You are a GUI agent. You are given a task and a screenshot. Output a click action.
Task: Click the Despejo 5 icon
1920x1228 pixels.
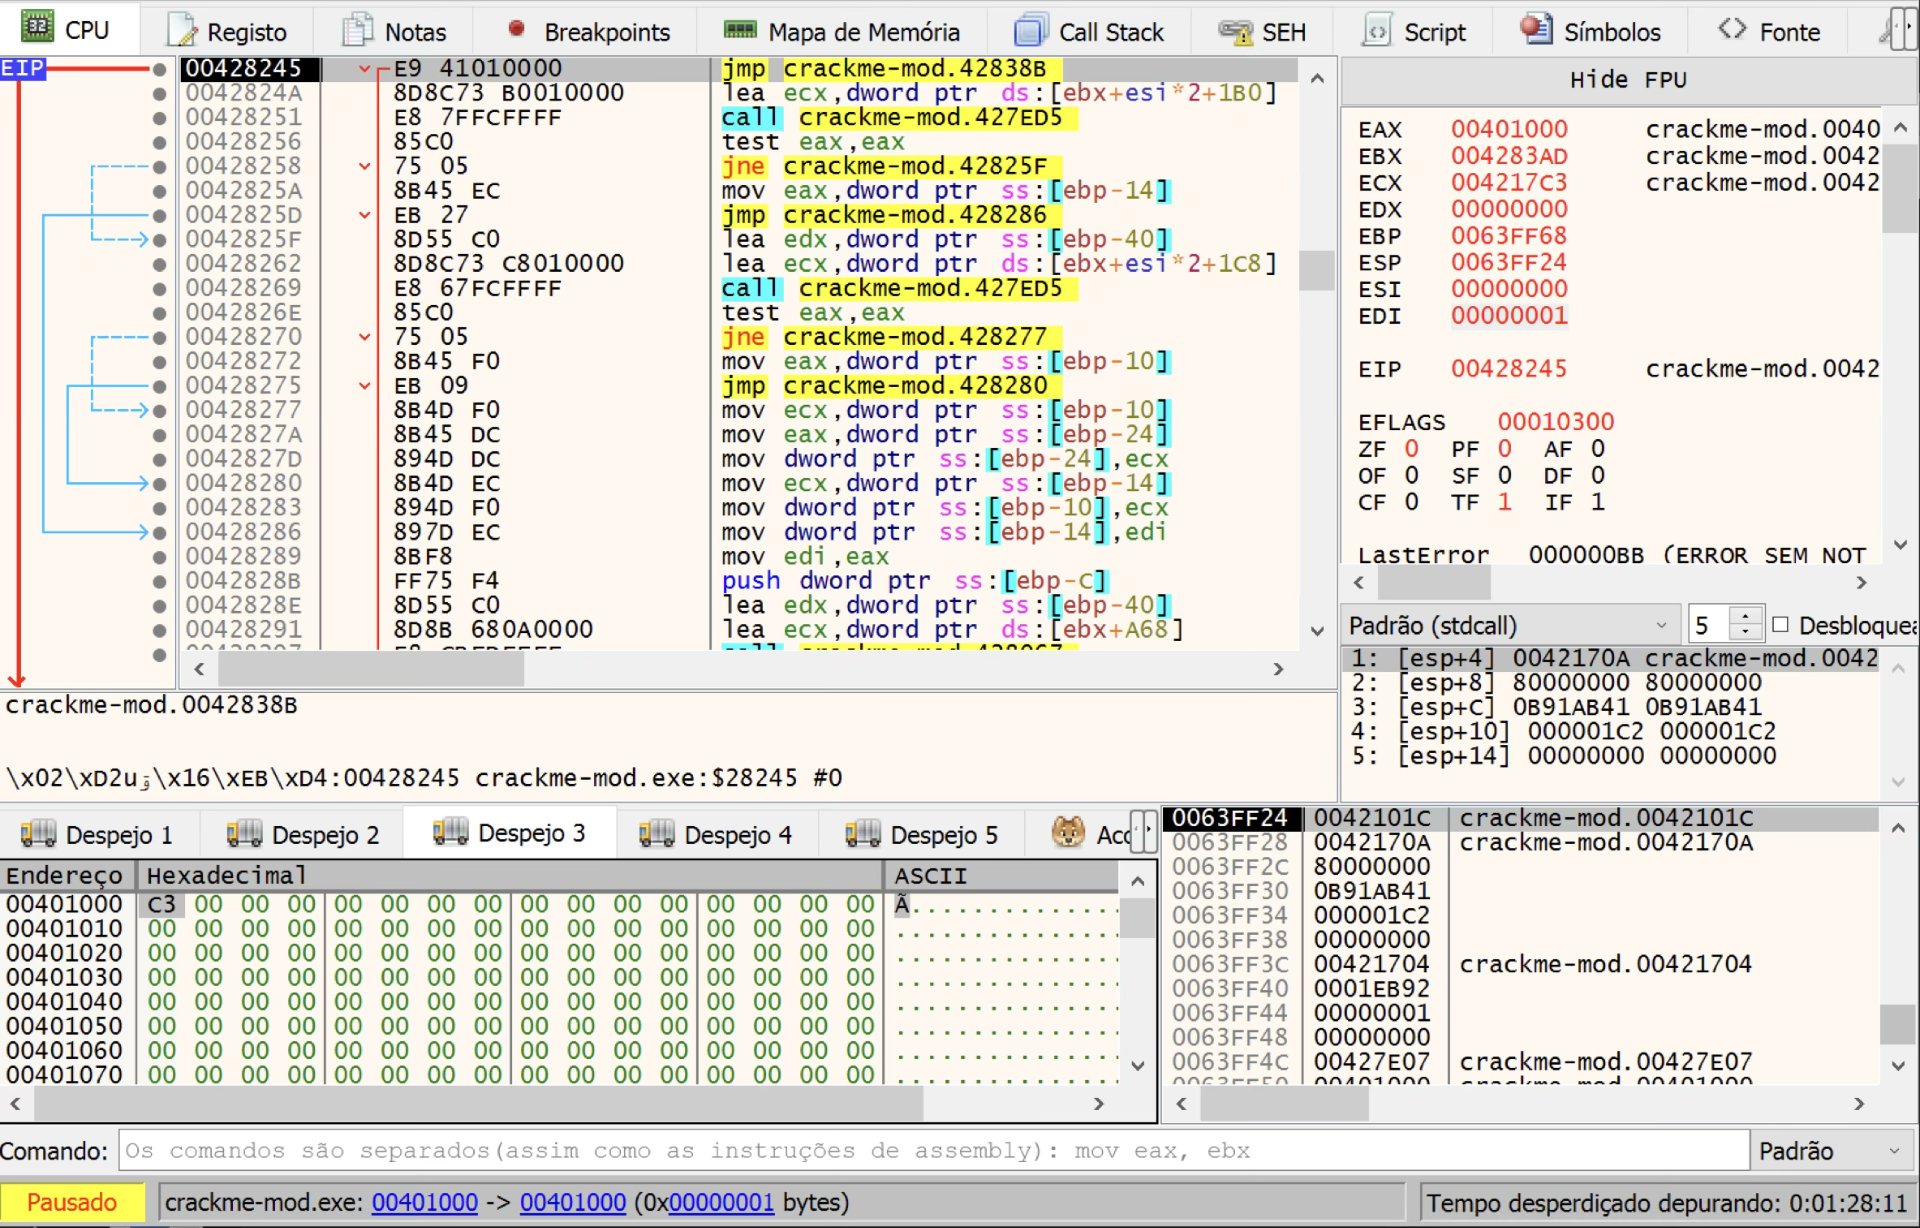pyautogui.click(x=863, y=833)
